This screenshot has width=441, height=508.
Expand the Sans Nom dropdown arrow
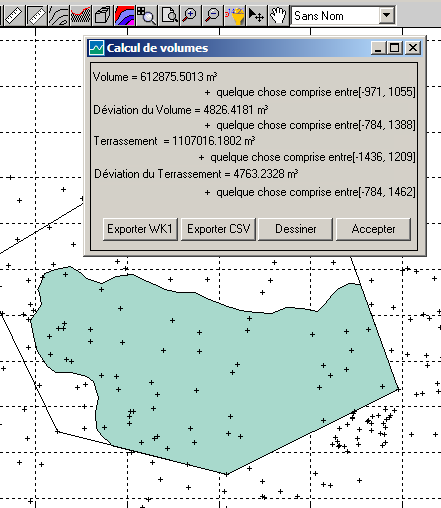coord(387,15)
